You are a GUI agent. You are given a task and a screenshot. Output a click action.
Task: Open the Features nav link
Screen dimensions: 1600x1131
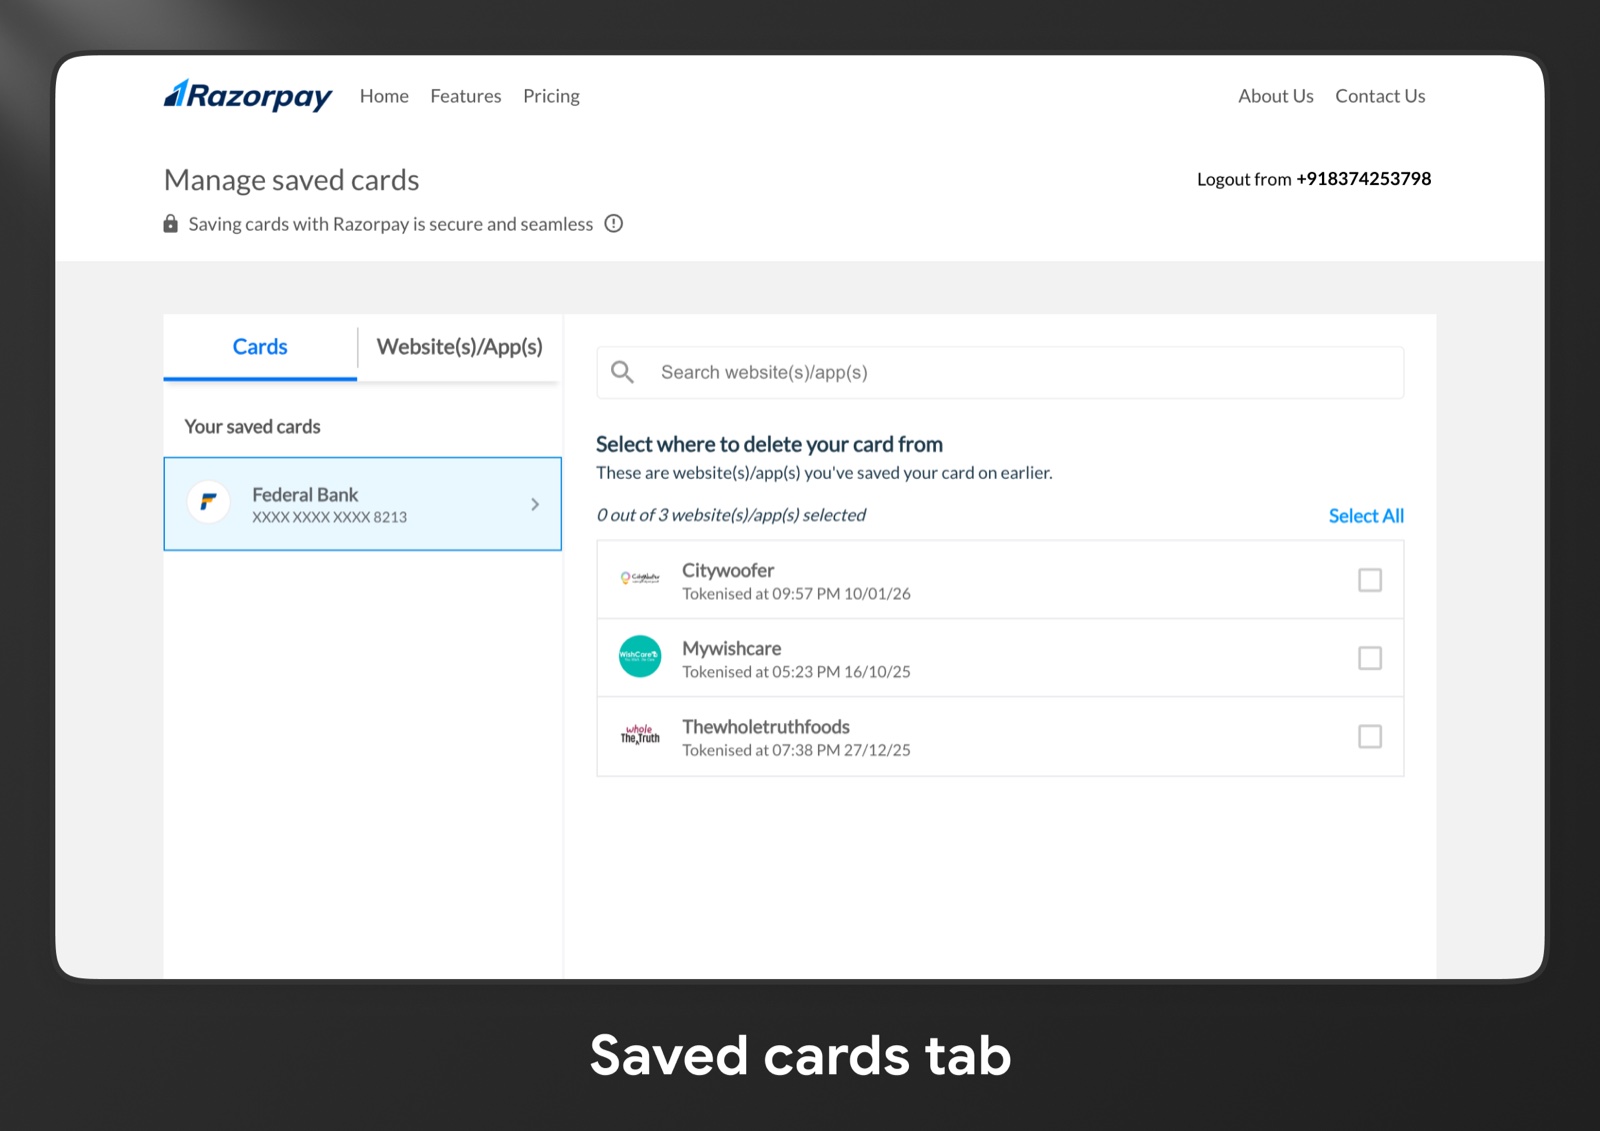pos(466,96)
